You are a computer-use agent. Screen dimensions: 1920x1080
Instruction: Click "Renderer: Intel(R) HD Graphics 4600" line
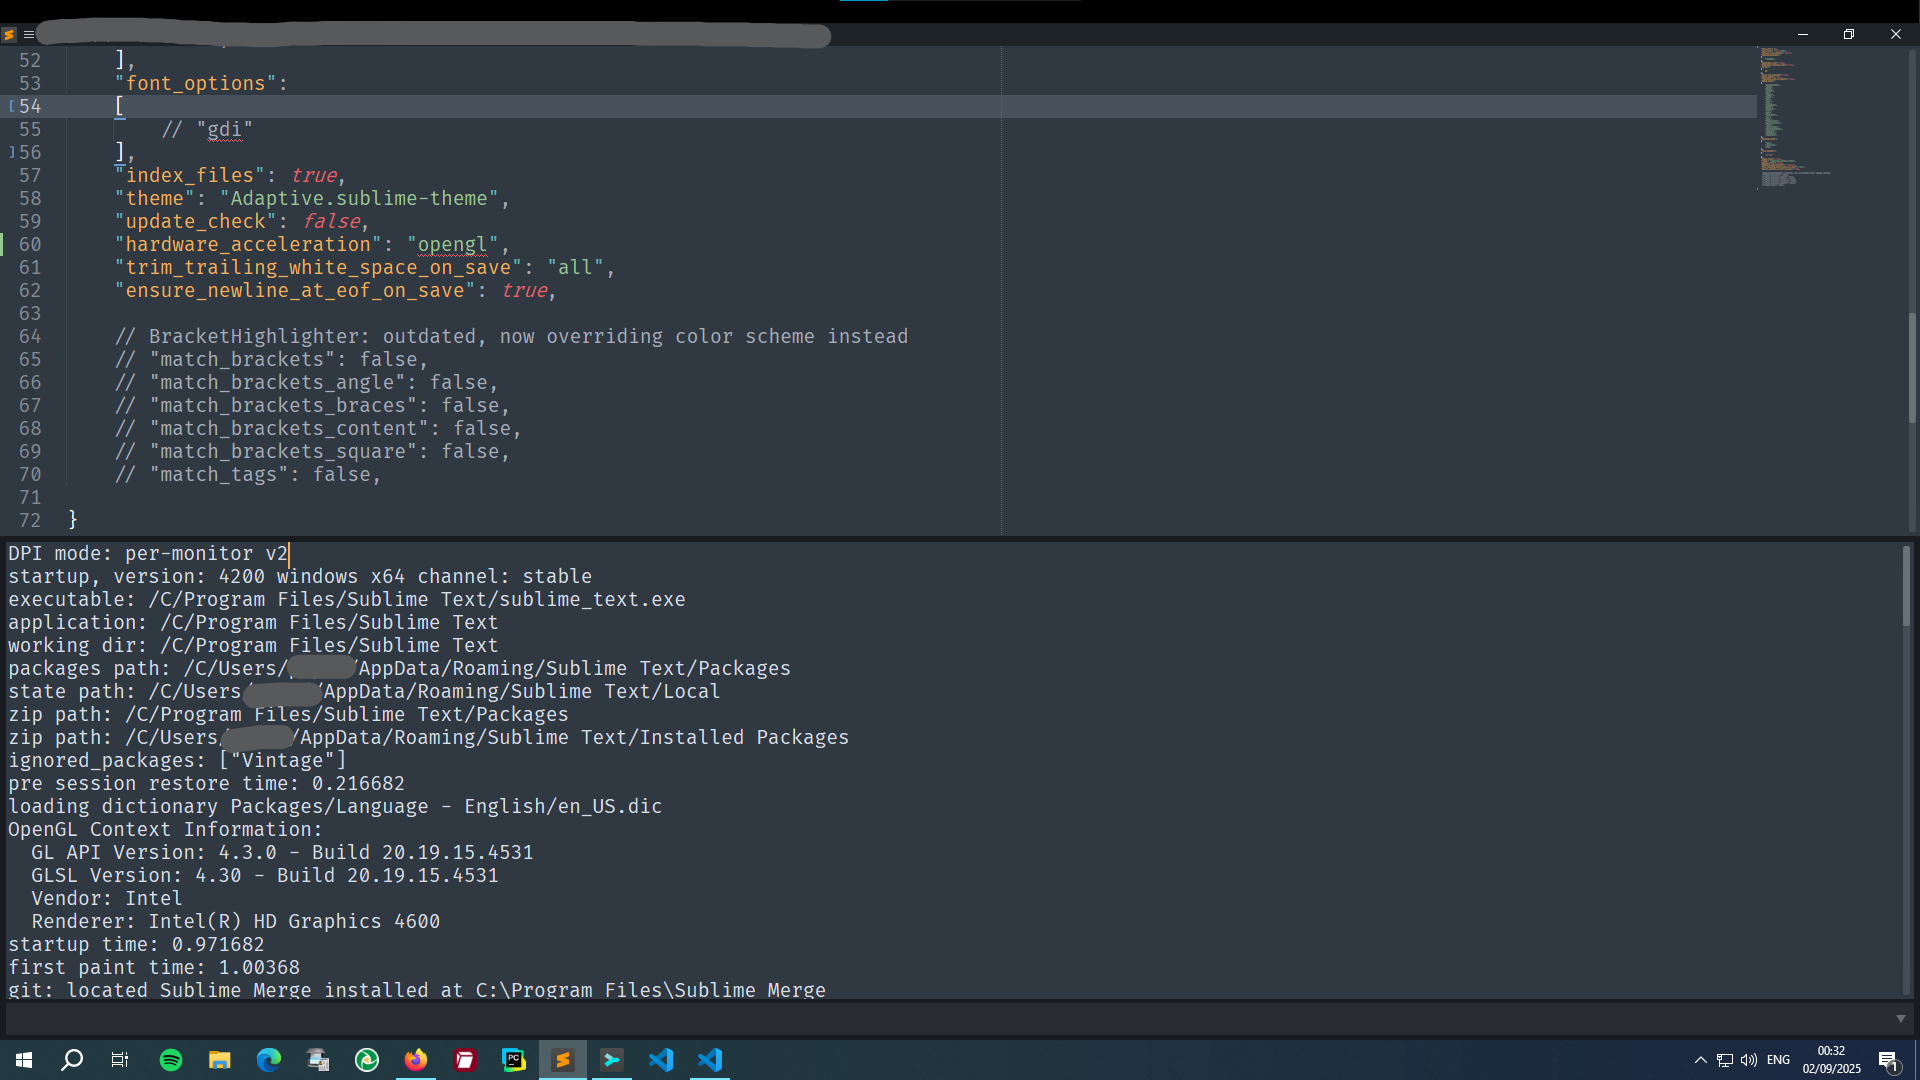click(x=236, y=922)
